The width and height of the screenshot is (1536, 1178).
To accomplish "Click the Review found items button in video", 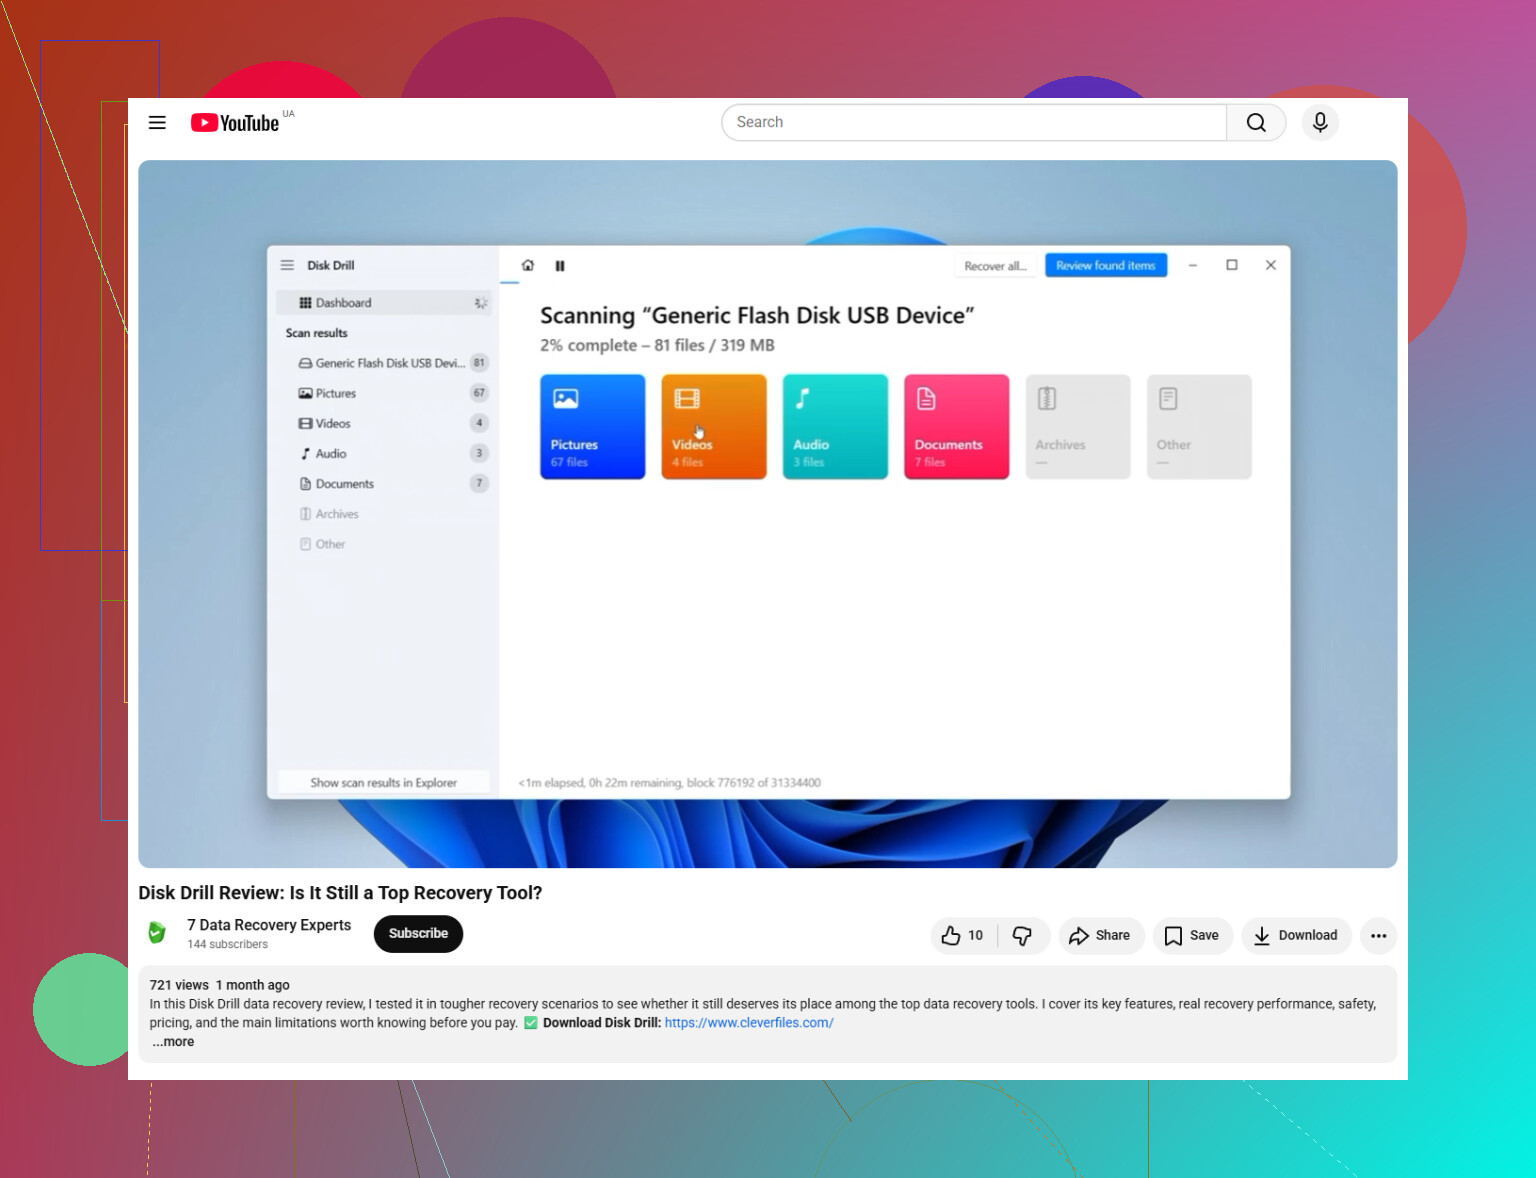I will (x=1106, y=265).
